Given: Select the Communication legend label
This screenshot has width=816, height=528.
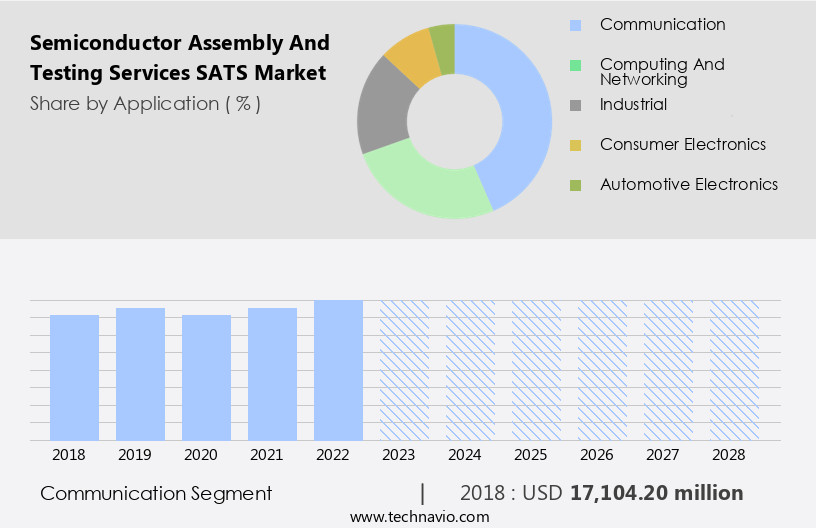Looking at the screenshot, I should (x=662, y=25).
